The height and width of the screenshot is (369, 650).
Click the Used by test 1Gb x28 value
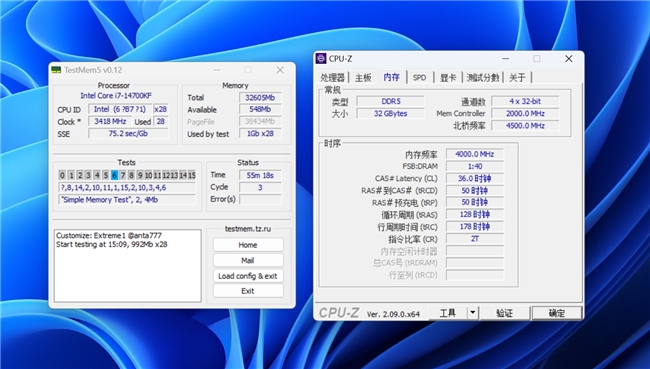[x=260, y=134]
